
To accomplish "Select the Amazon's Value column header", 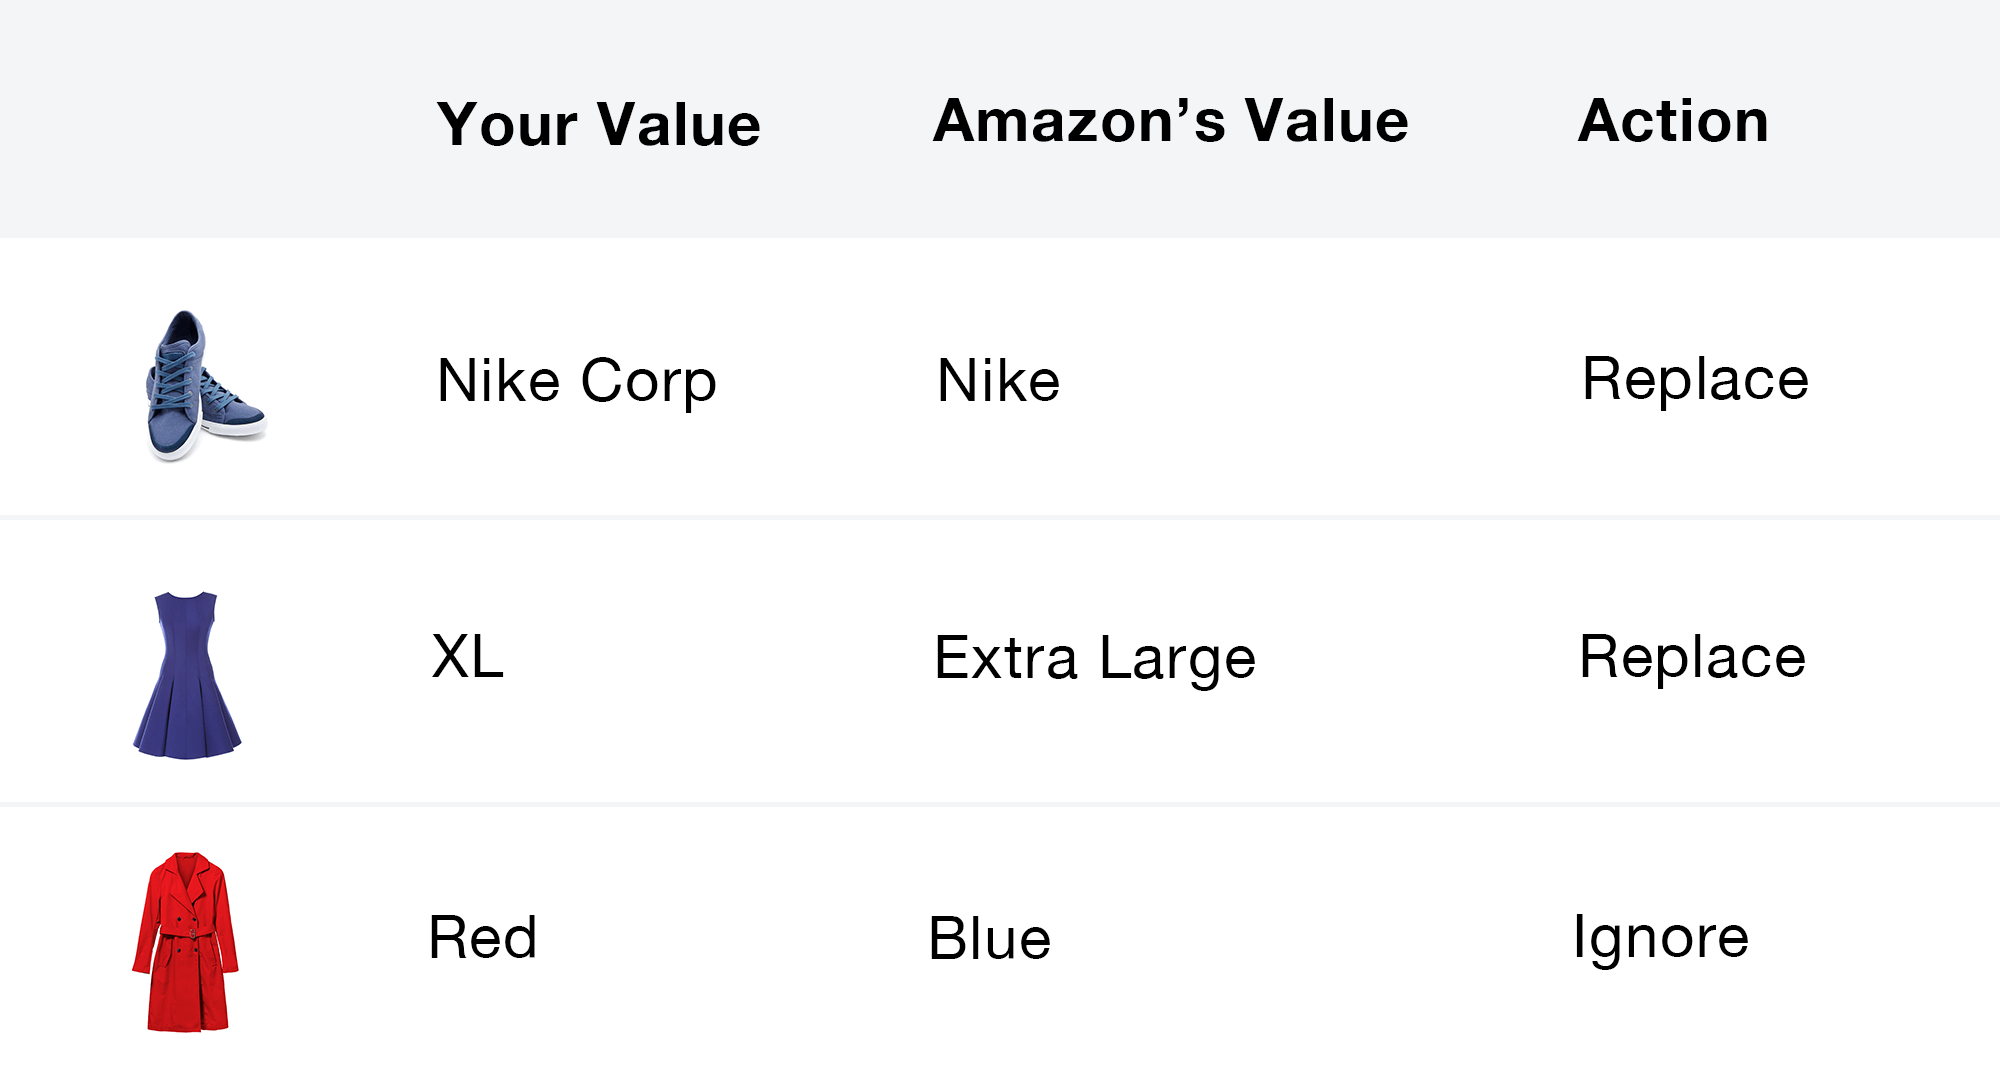I will tap(1171, 121).
